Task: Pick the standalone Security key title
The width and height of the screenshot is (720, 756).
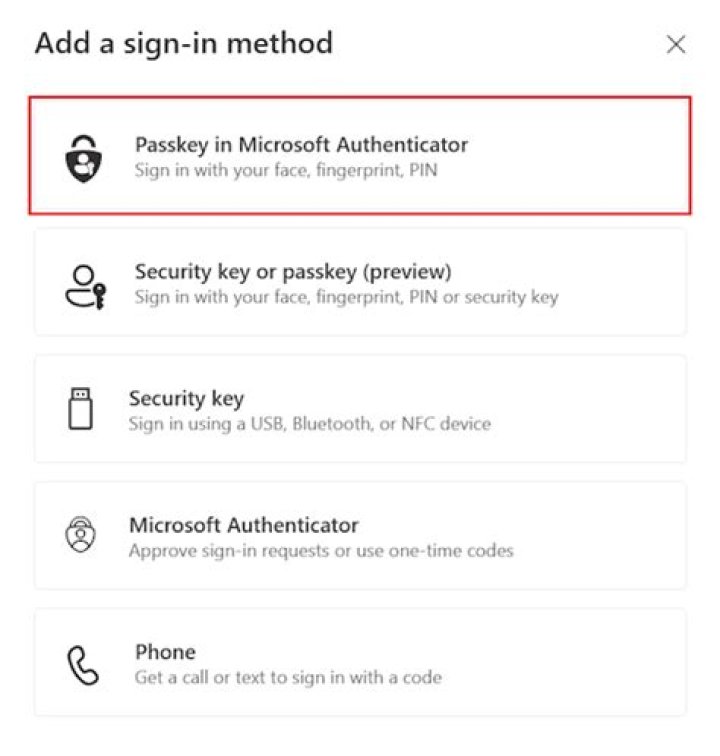Action: click(x=186, y=399)
